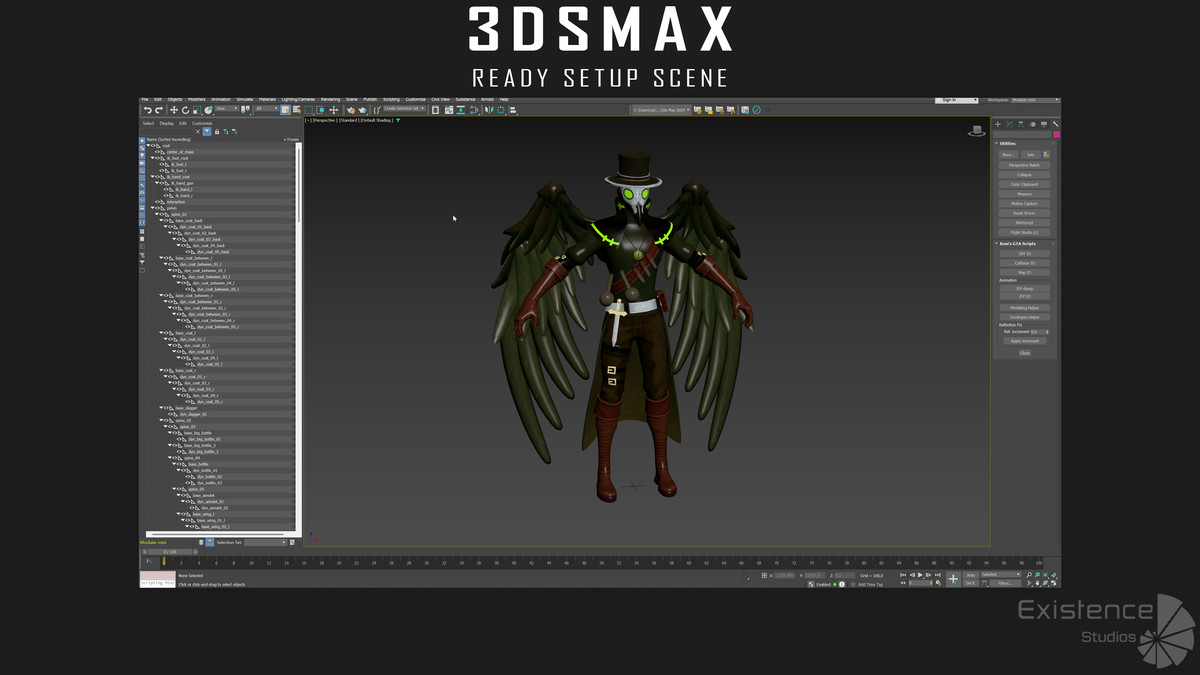
Task: Open the Arnold menu
Action: click(487, 100)
